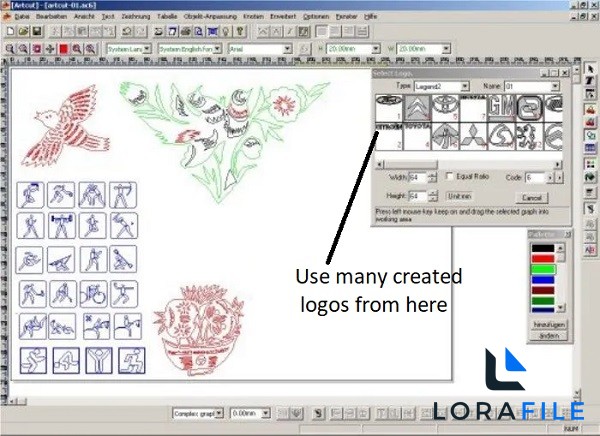Expand the System Language dropdown
This screenshot has width=600, height=436.
147,49
